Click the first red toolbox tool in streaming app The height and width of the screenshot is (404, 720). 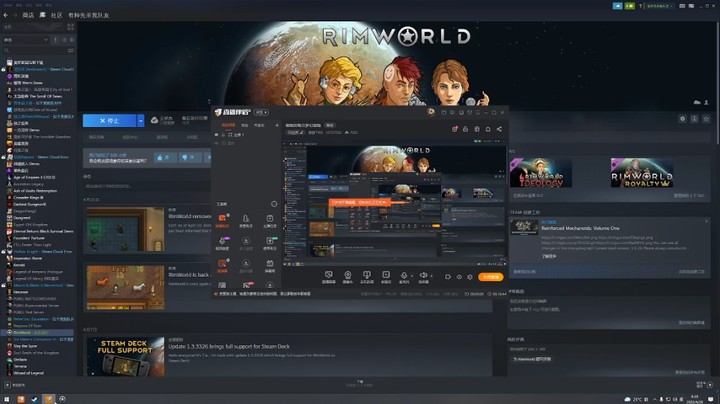point(222,218)
